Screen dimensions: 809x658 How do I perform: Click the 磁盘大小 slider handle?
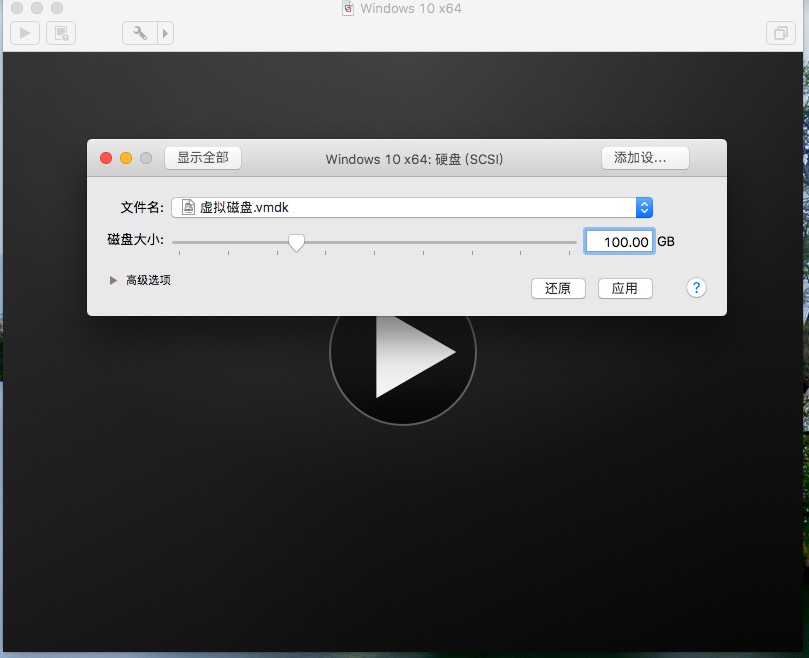[x=297, y=241]
